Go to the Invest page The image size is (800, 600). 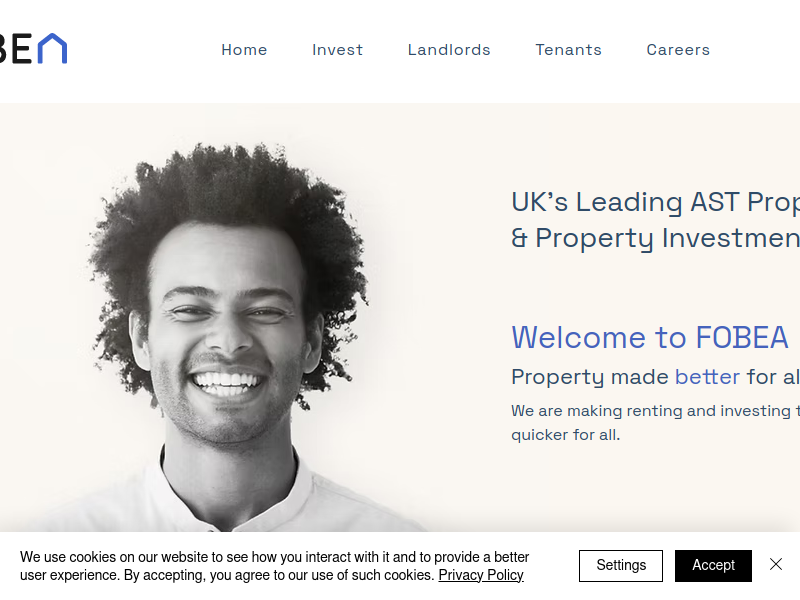click(337, 49)
